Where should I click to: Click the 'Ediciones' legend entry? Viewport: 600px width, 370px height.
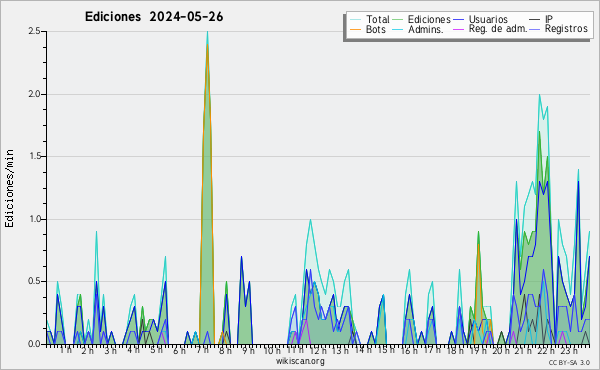[429, 19]
